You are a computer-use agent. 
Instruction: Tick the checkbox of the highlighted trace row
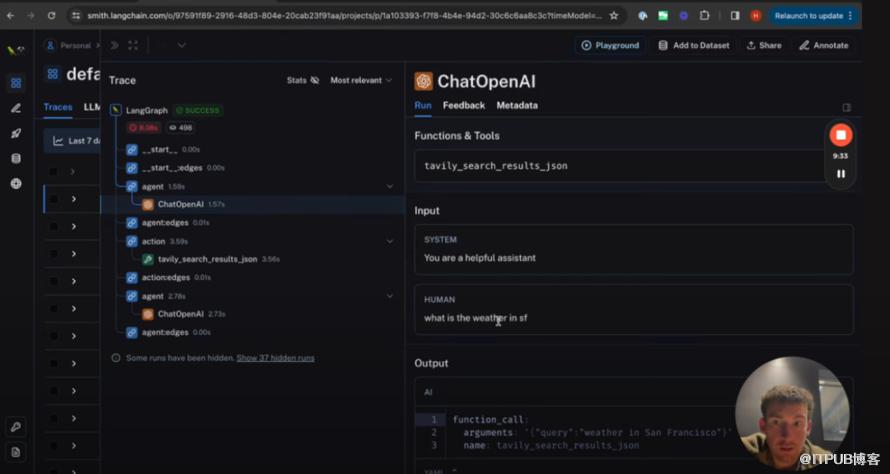coord(54,199)
